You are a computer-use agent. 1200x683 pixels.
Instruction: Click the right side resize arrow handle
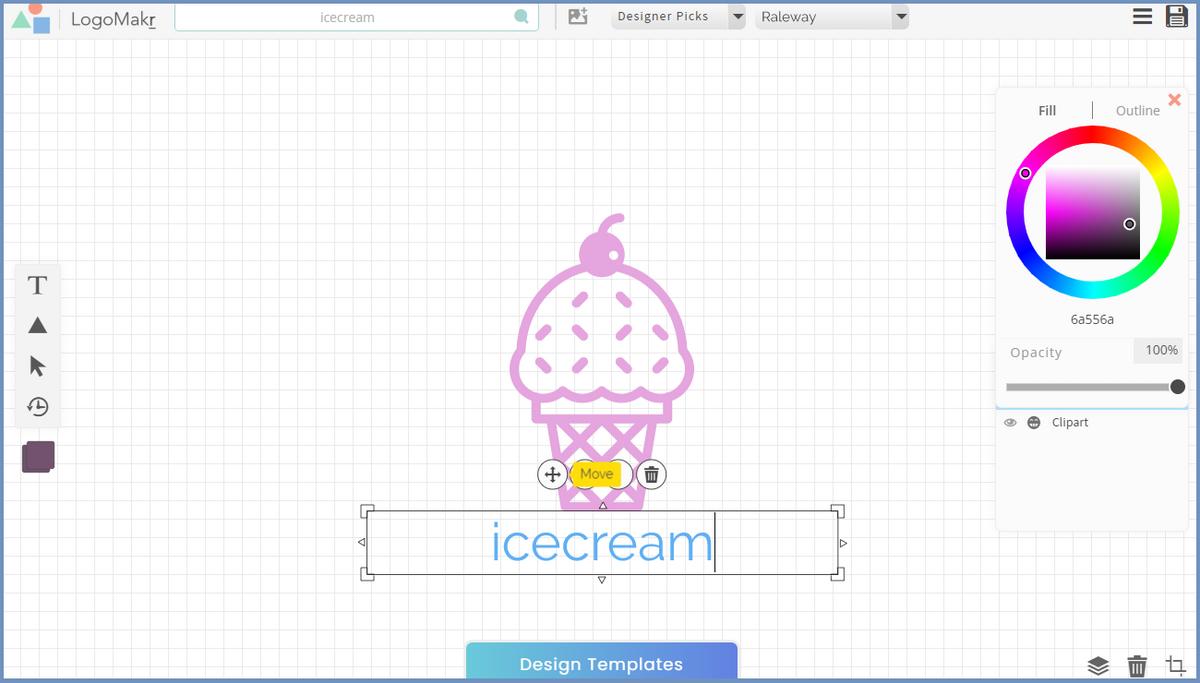(843, 543)
